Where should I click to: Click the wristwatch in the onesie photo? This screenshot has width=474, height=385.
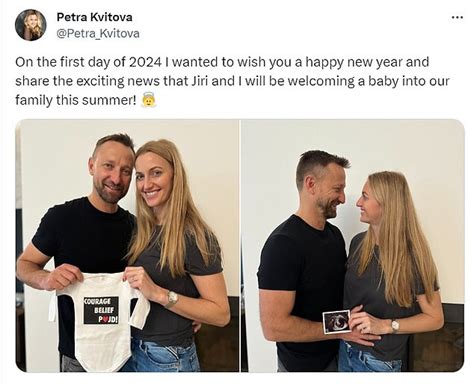(172, 298)
